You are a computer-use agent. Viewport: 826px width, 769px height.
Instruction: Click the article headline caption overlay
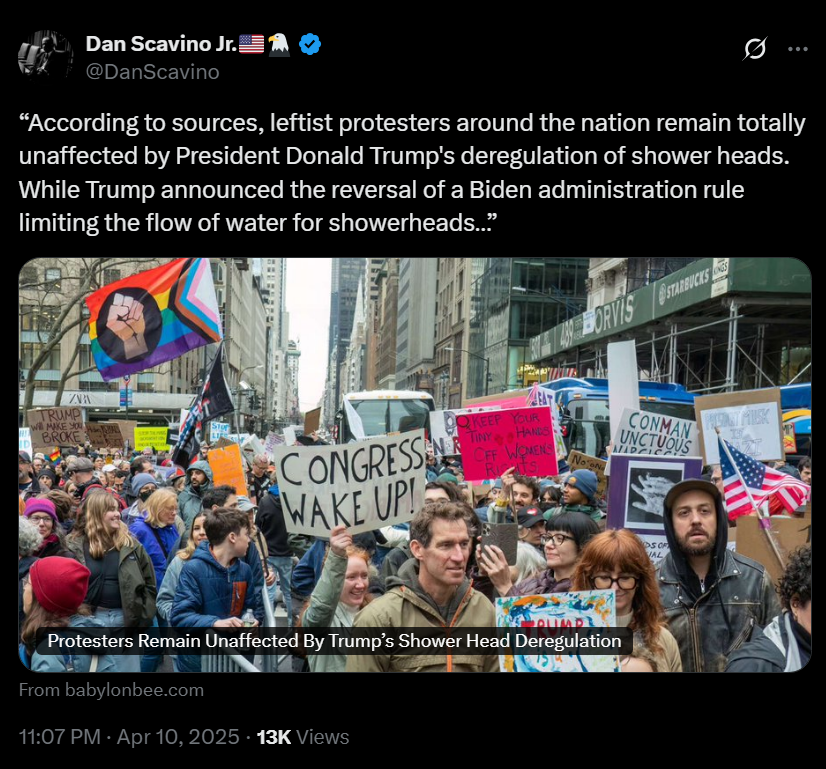click(x=335, y=640)
